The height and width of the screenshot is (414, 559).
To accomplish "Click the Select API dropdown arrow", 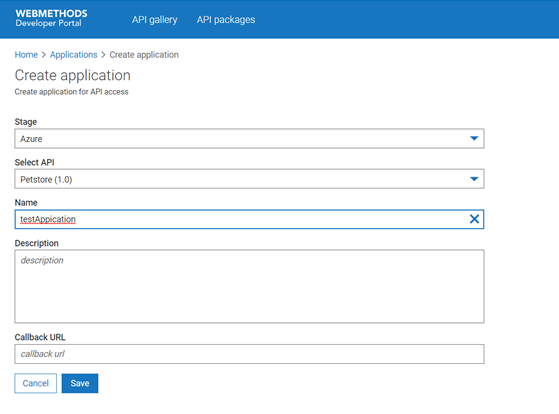I will (474, 179).
